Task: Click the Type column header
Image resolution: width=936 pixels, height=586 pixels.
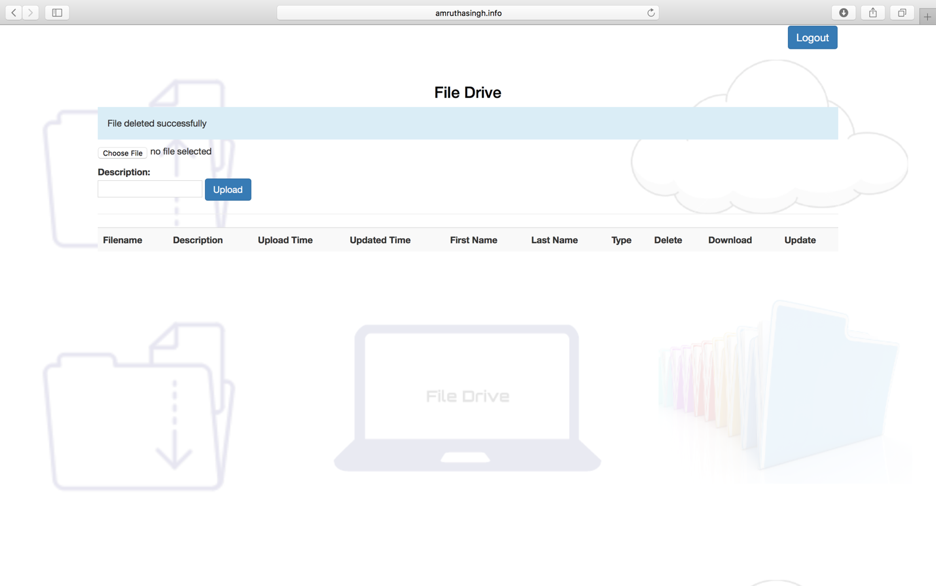Action: tap(621, 240)
